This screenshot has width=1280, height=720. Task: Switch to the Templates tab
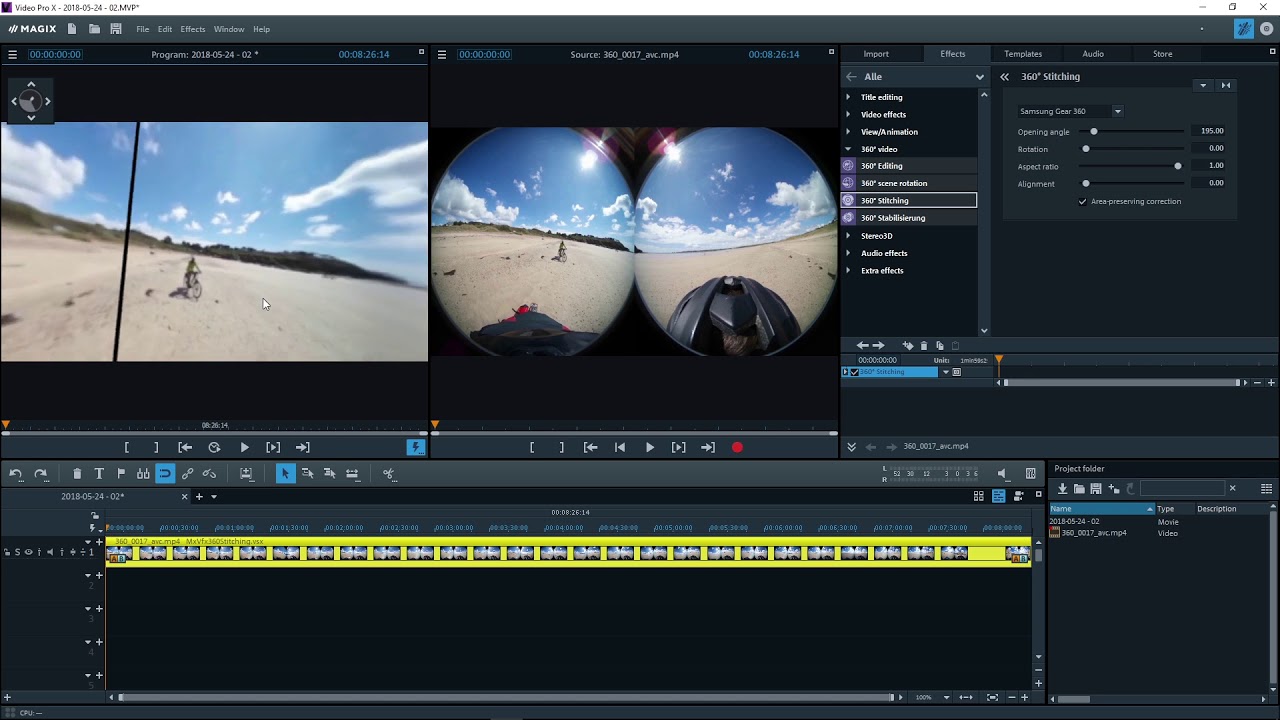coord(1023,54)
